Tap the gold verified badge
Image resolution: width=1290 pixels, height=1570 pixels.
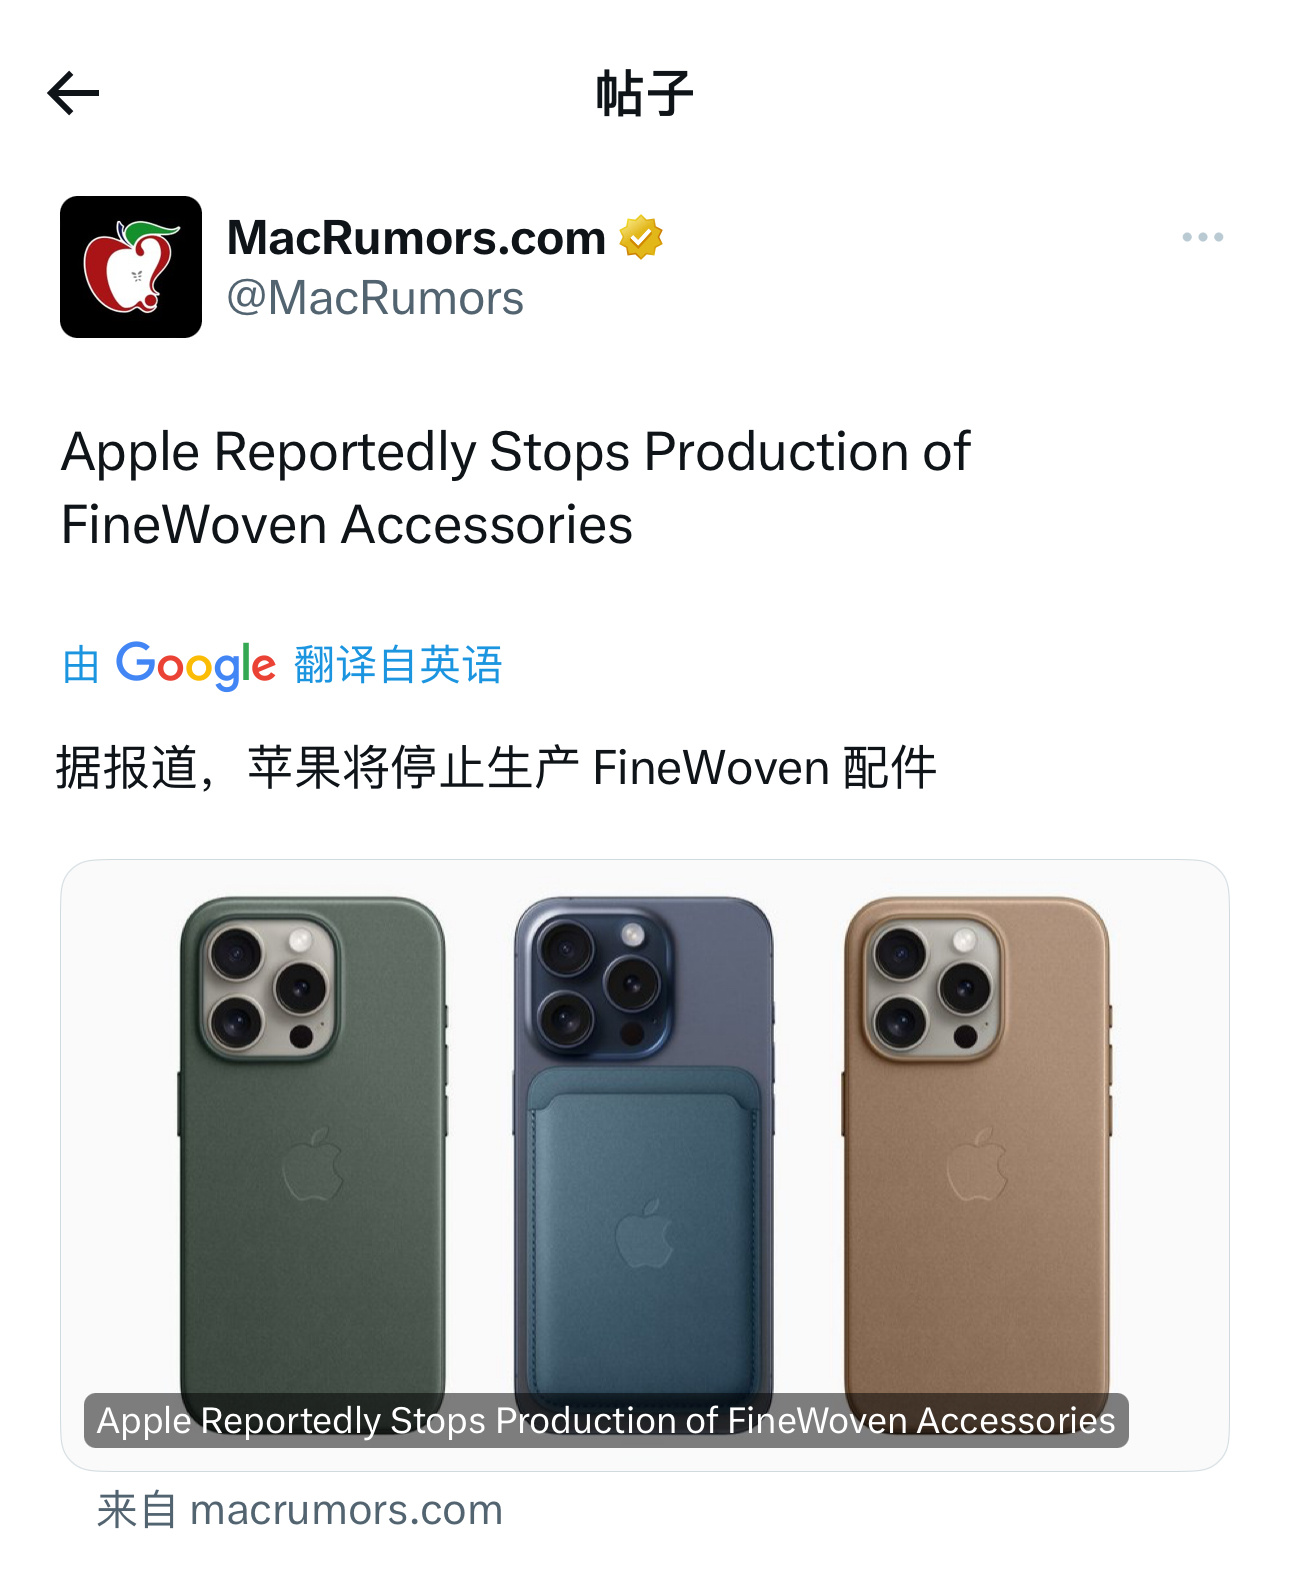[x=641, y=238]
